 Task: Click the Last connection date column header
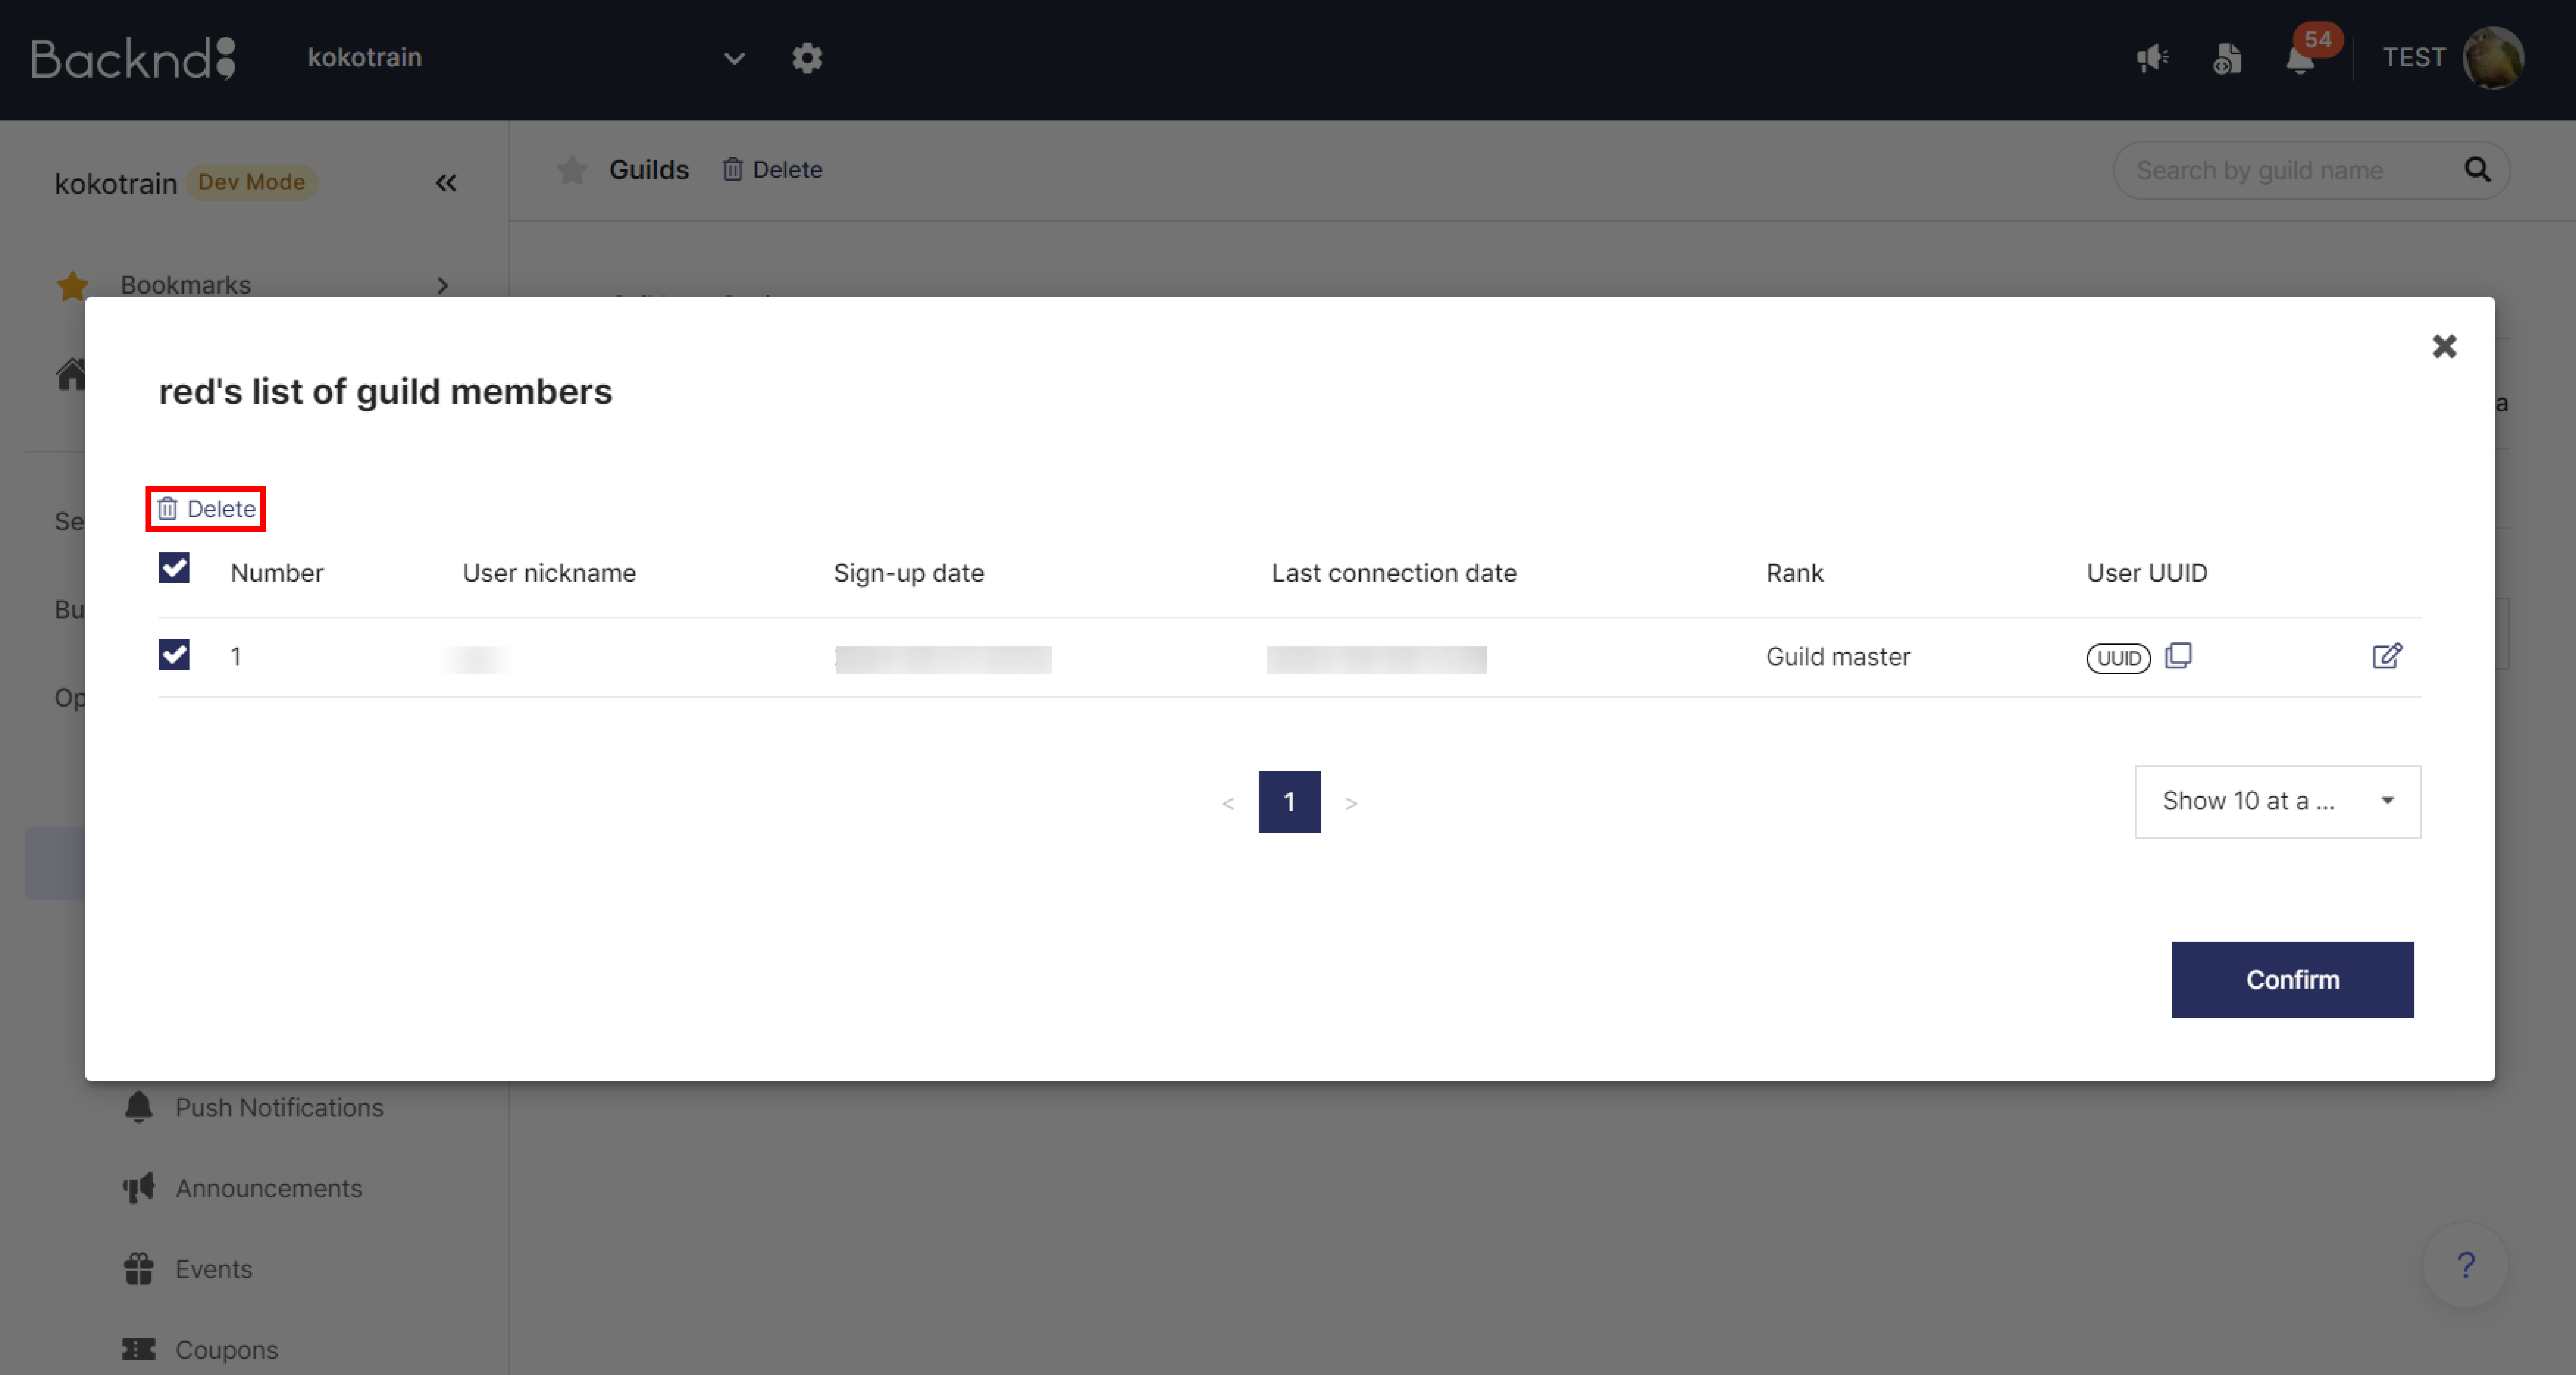point(1394,573)
